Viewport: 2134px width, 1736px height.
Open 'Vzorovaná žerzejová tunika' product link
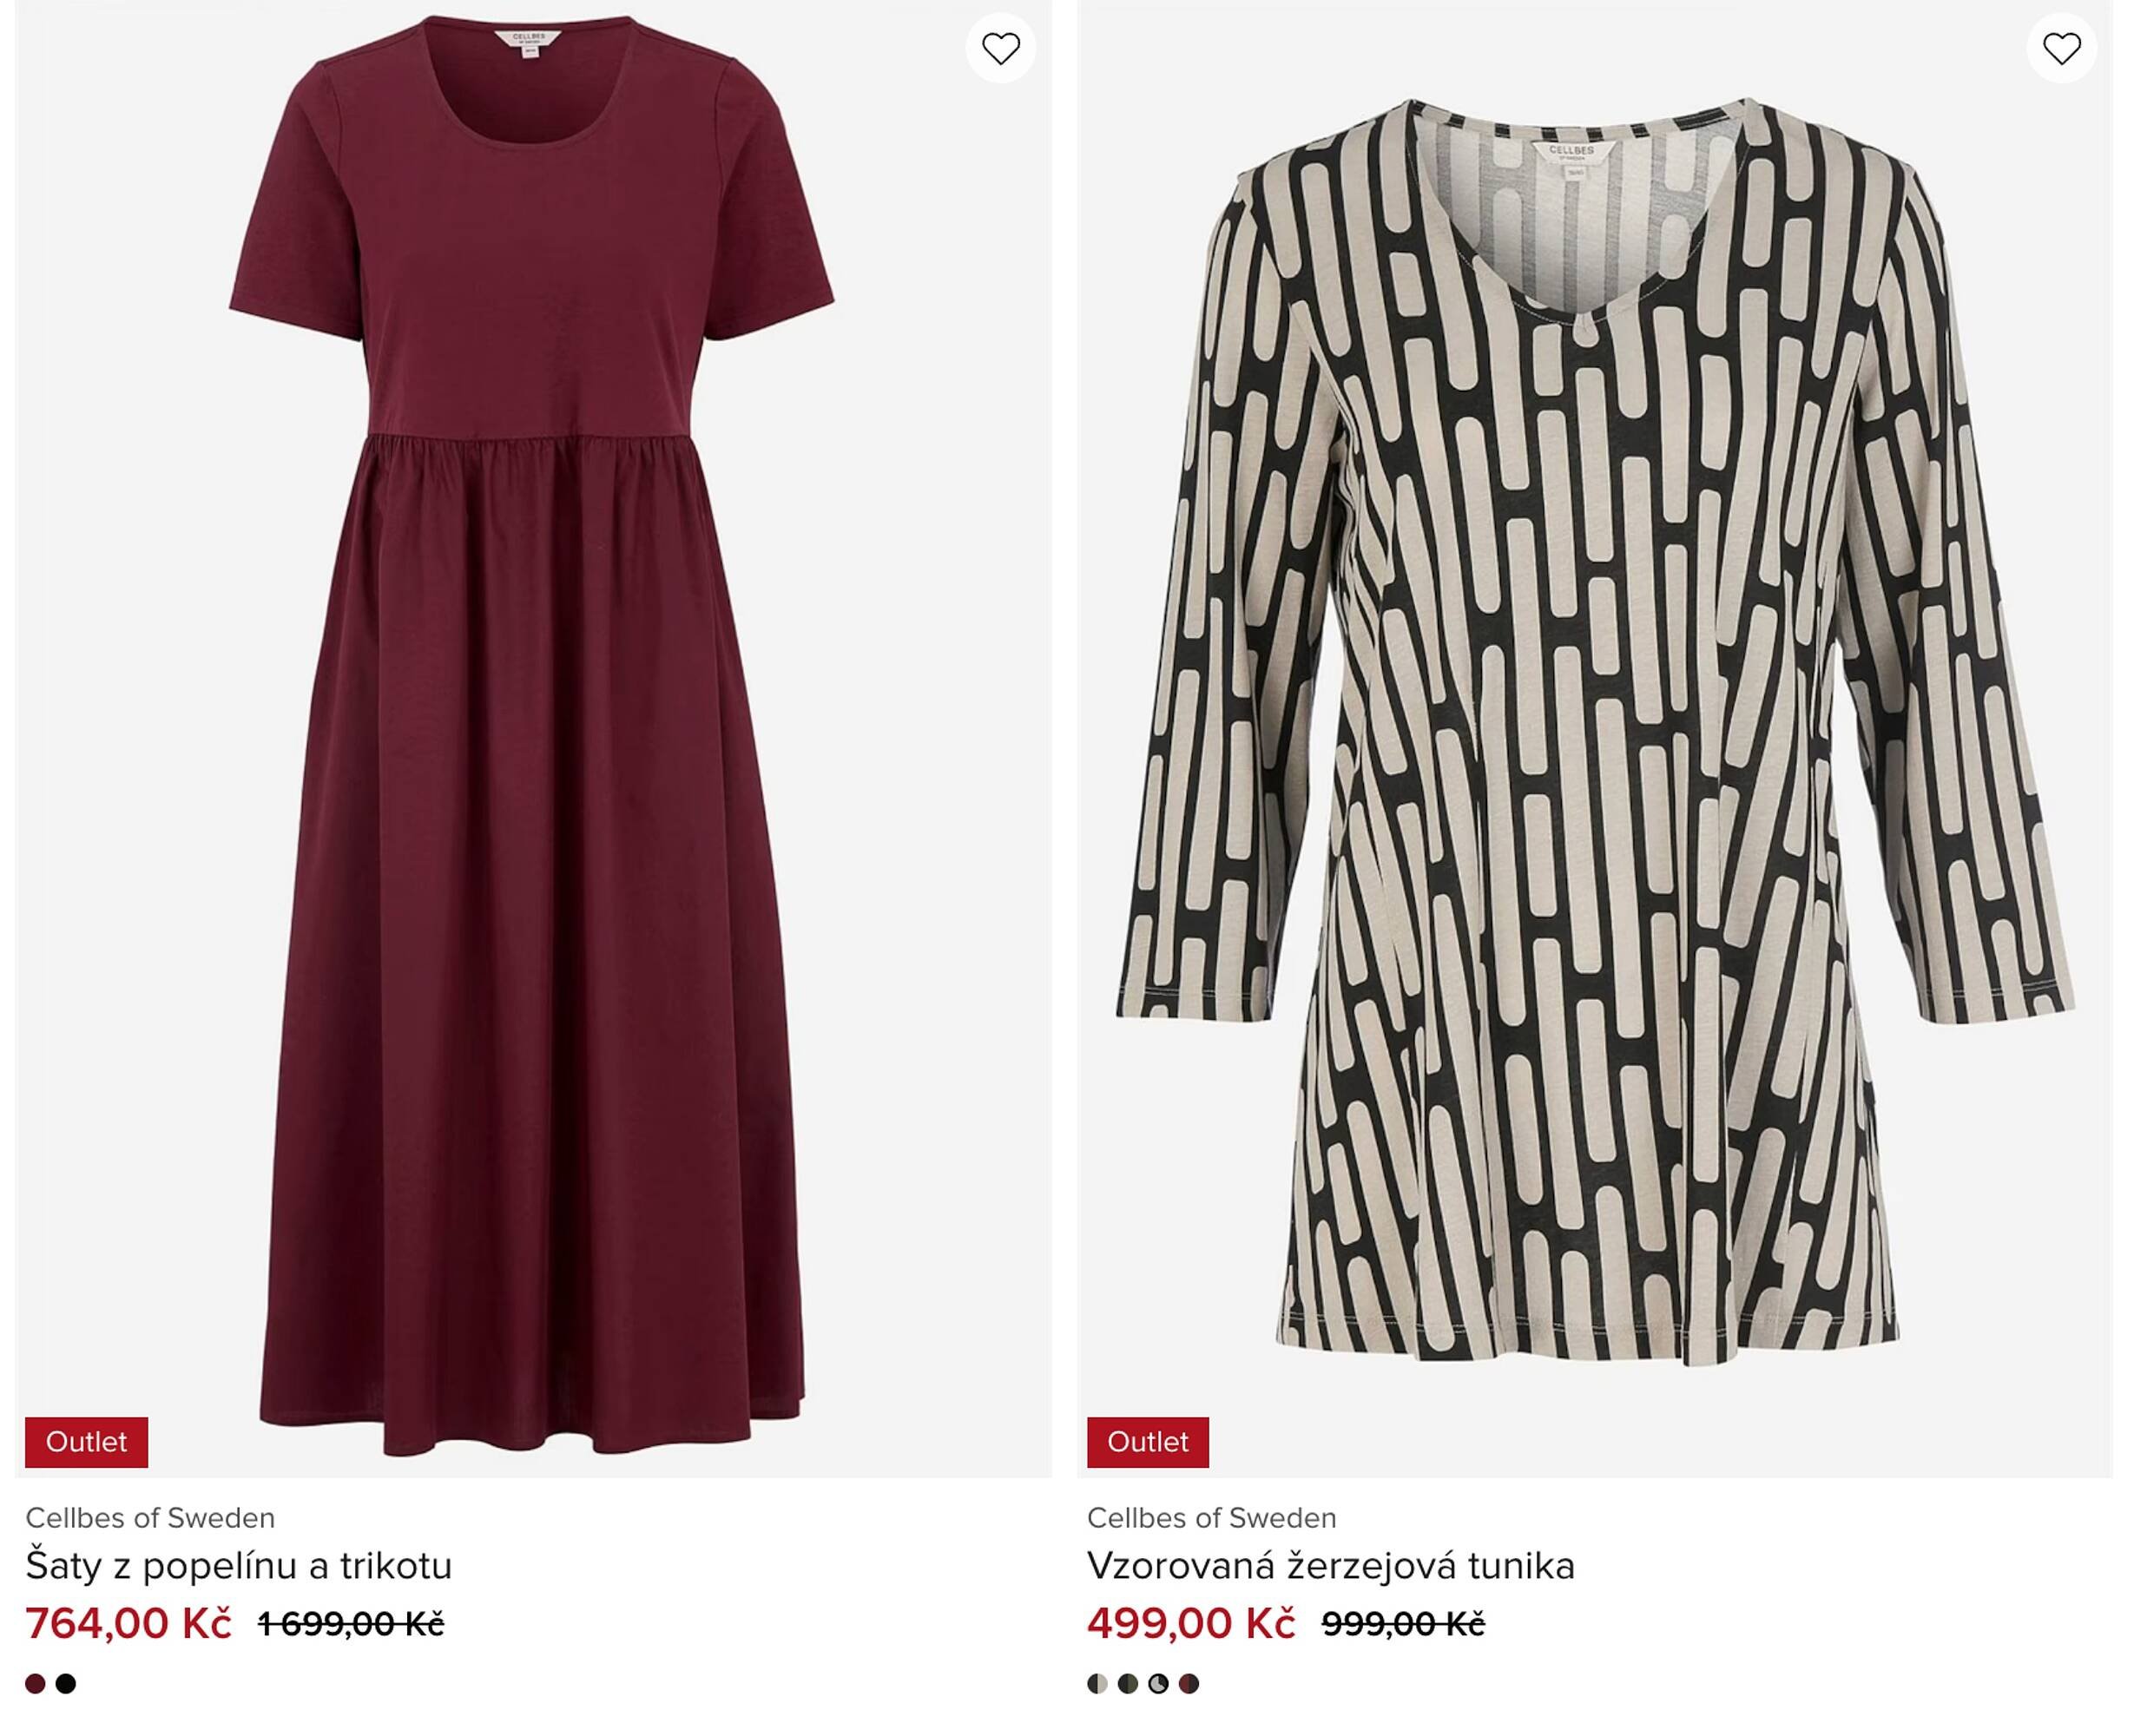1330,1566
